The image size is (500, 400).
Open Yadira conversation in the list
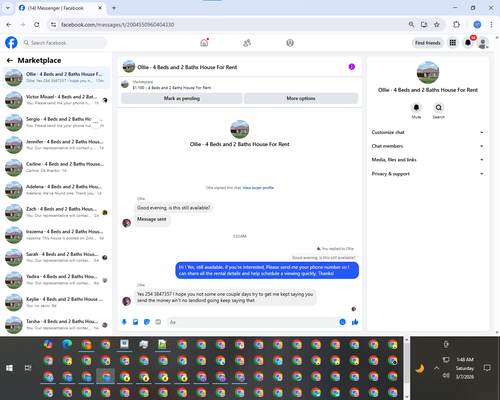(x=56, y=280)
